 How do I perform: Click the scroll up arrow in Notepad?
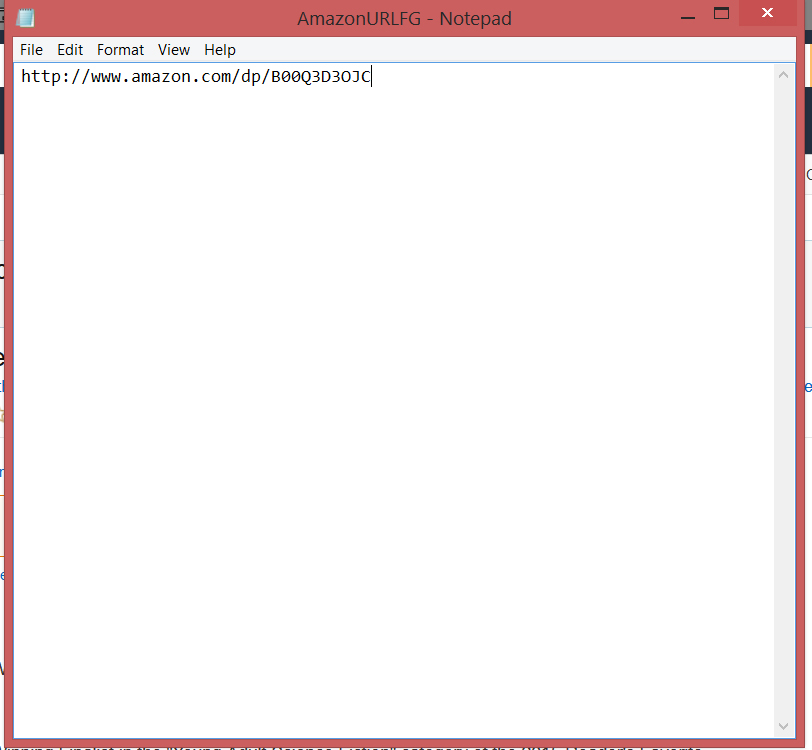[784, 75]
